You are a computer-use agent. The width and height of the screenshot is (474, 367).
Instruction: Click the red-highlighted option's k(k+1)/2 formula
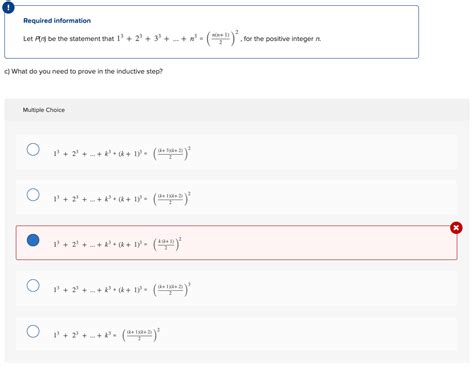(x=117, y=244)
